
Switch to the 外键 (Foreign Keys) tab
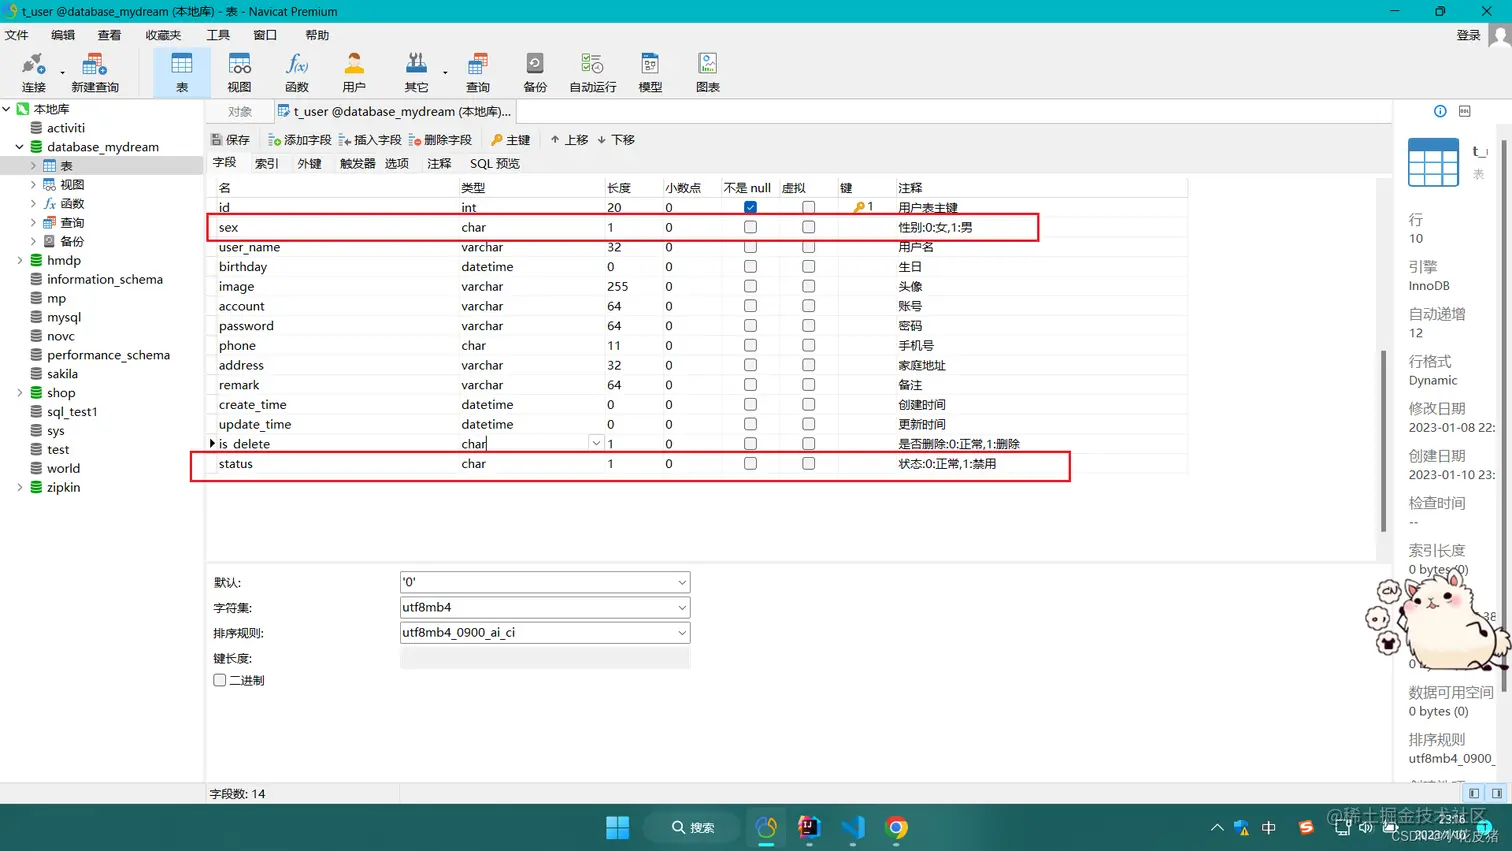[310, 164]
